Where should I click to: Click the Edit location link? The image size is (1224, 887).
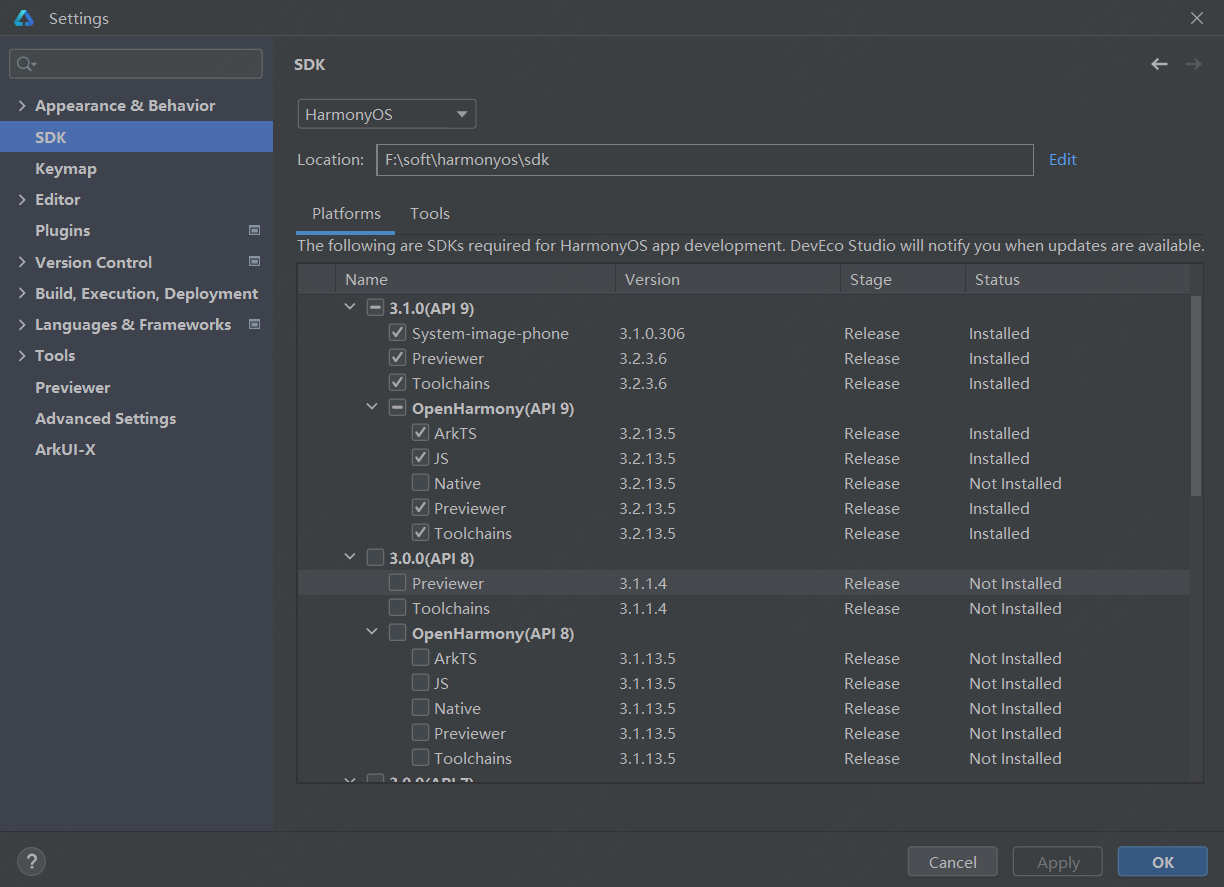point(1062,160)
